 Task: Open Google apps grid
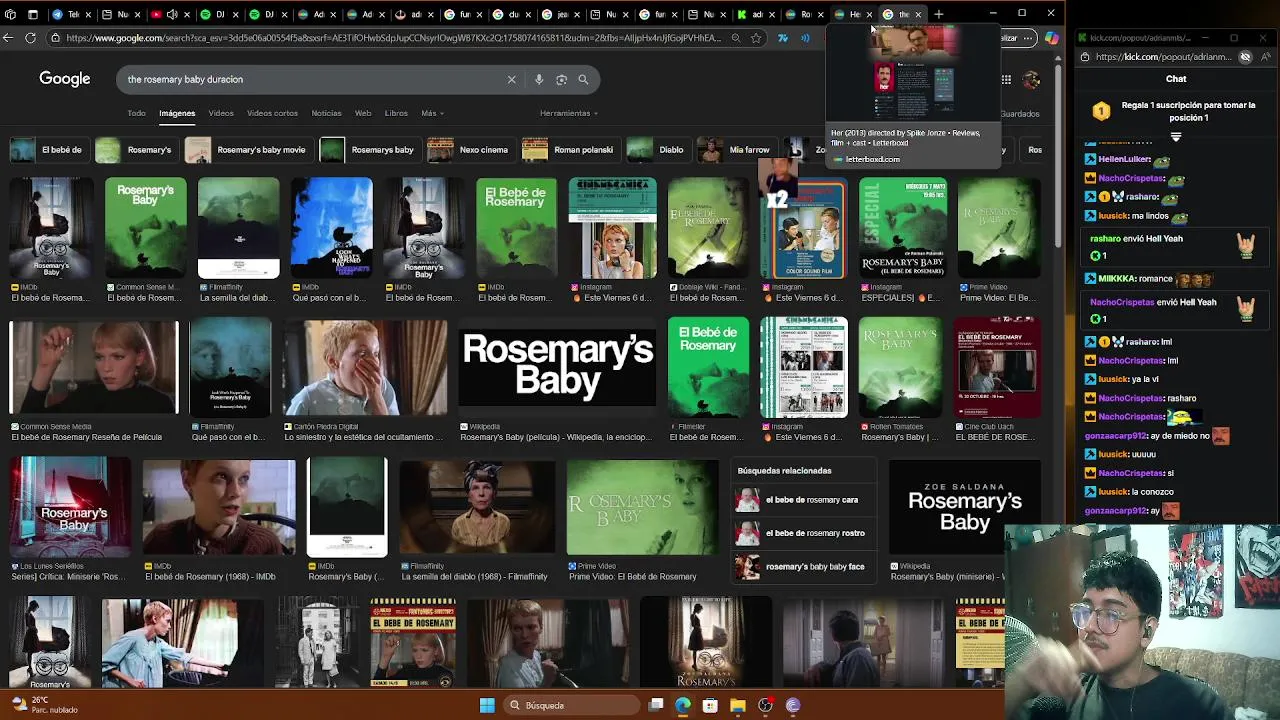click(x=1006, y=79)
